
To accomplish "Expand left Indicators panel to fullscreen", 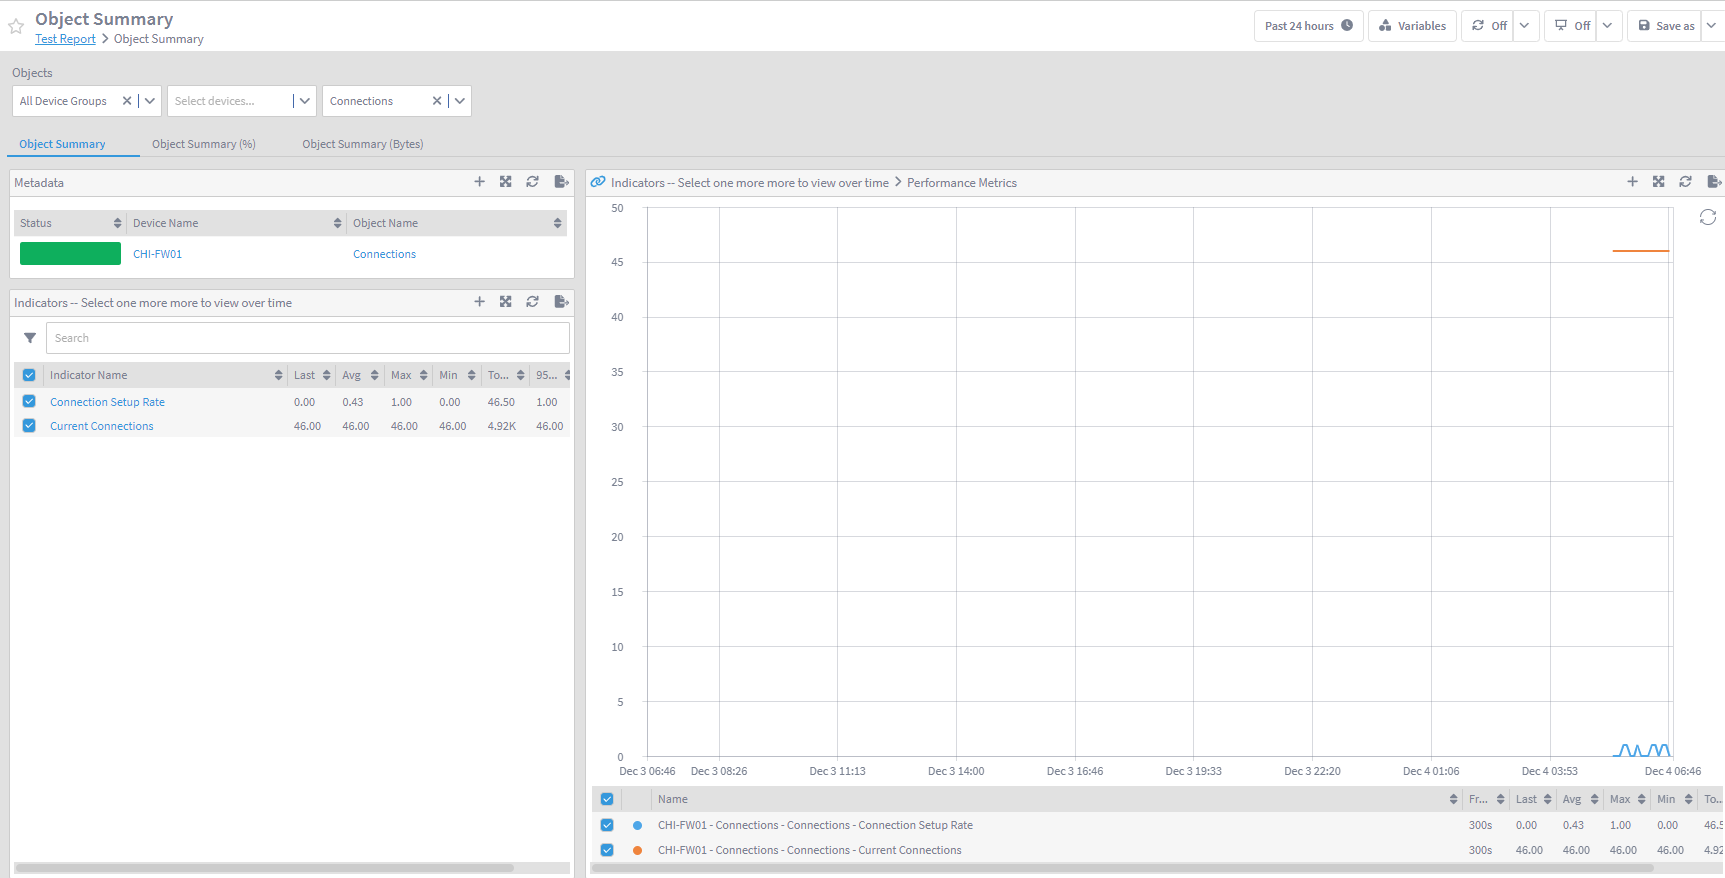I will (506, 302).
